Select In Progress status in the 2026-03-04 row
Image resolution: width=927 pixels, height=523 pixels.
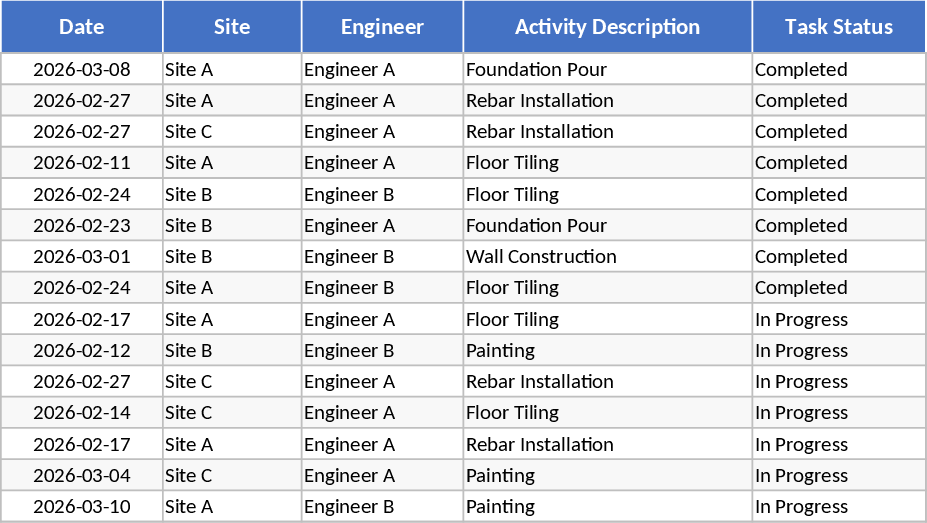point(801,475)
